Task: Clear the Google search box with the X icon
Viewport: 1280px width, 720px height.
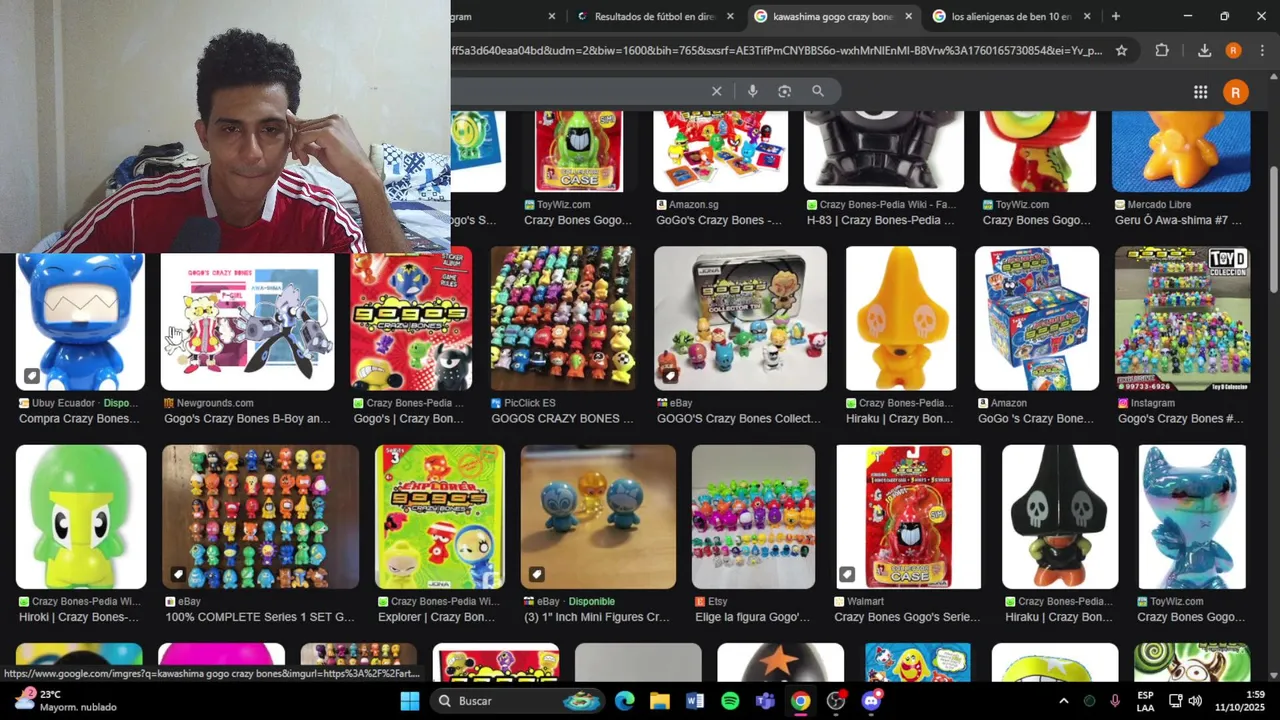Action: tap(716, 91)
